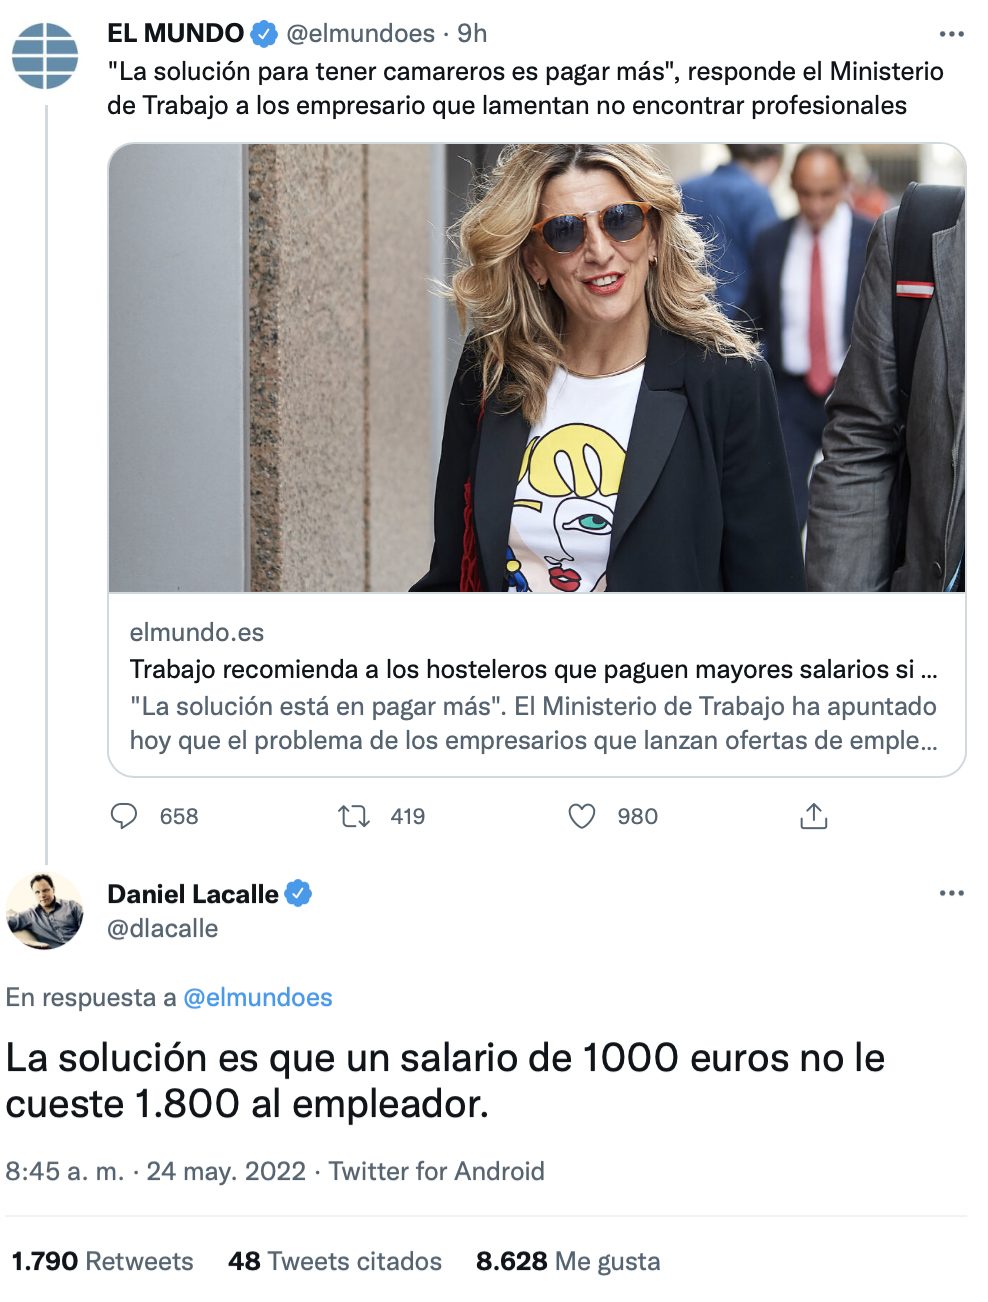Click the tweet timestamp 8:45 a. m.
Screen dimensions: 988x1302
point(65,1171)
